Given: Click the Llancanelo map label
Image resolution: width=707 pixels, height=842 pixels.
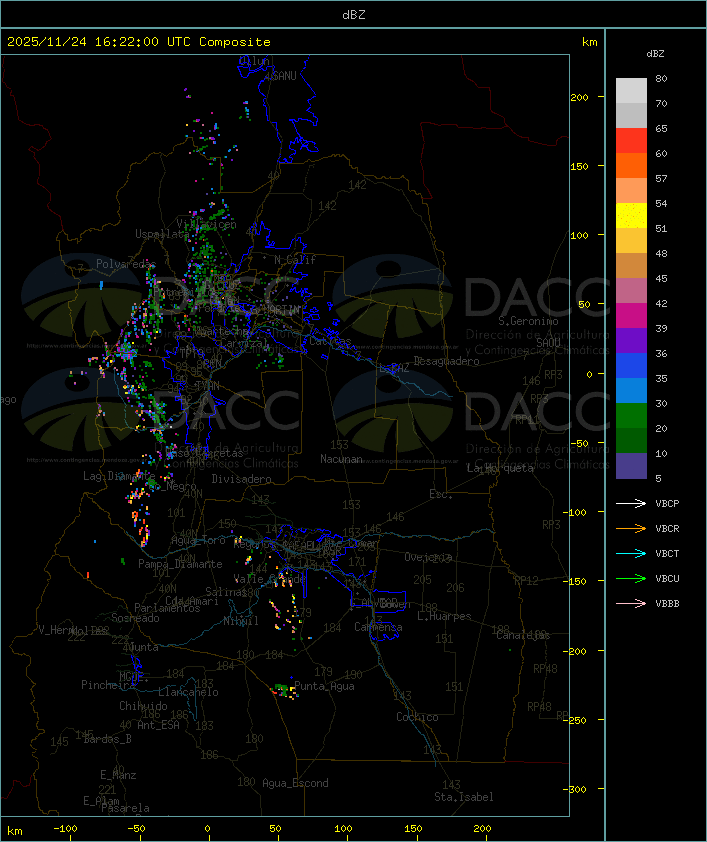Looking at the screenshot, I should 188,692.
